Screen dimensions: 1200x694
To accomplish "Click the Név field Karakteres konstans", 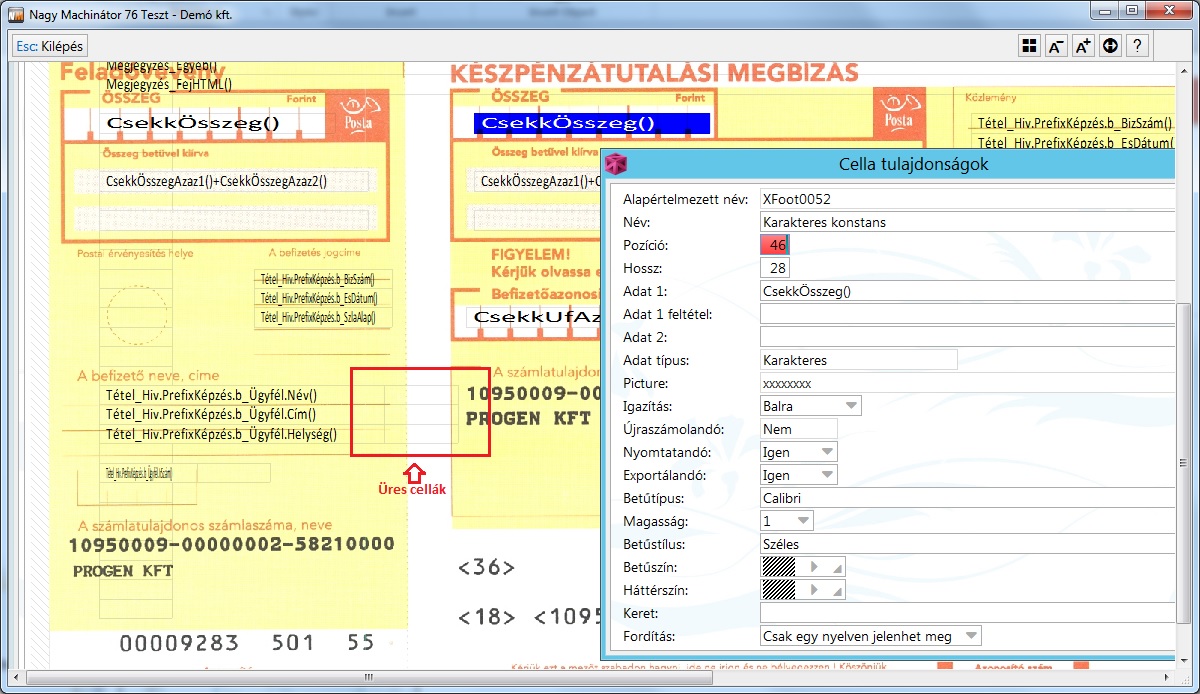I will 968,222.
